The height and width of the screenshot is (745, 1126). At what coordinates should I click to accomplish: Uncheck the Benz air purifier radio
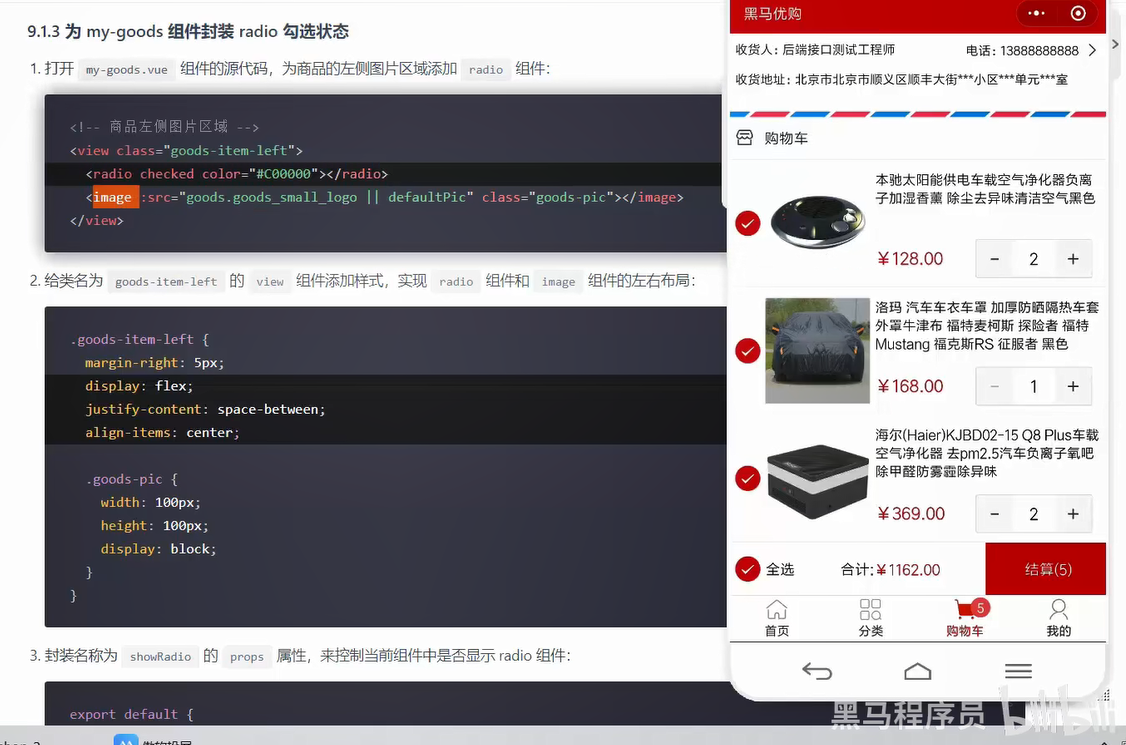(748, 223)
